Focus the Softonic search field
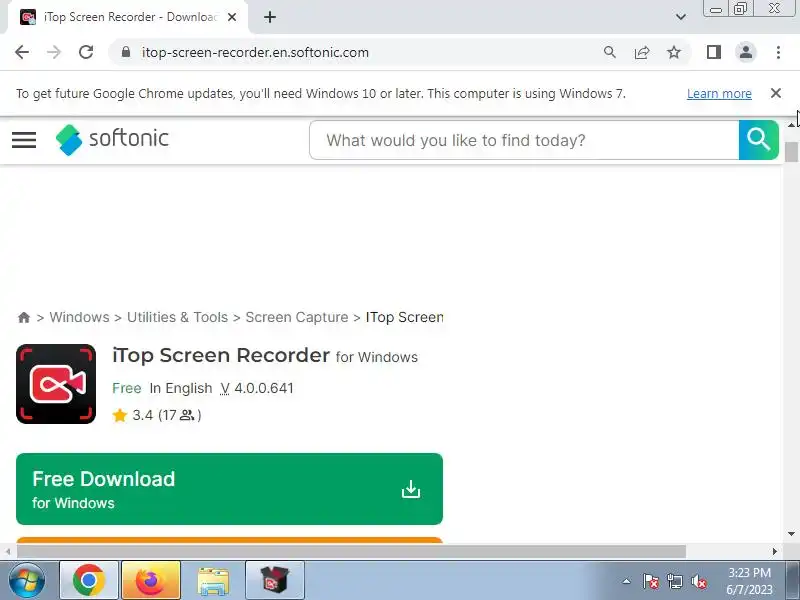This screenshot has height=600, width=800. tap(524, 140)
